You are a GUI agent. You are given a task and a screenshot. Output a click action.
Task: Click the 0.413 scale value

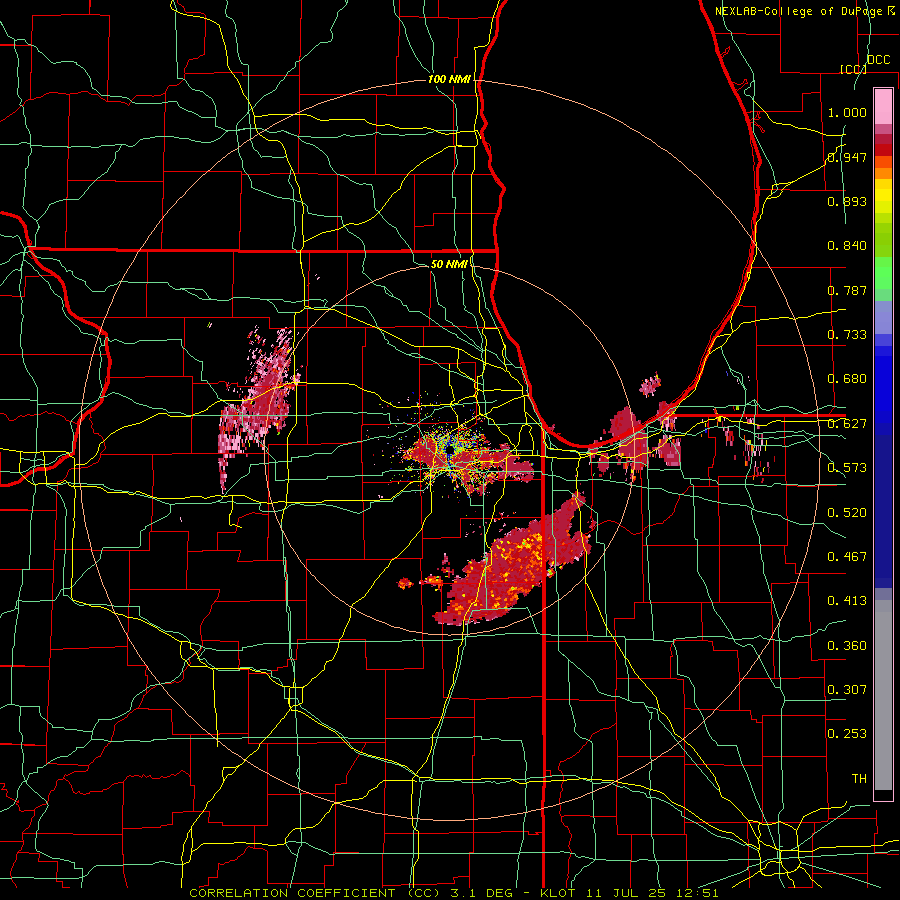pos(847,601)
